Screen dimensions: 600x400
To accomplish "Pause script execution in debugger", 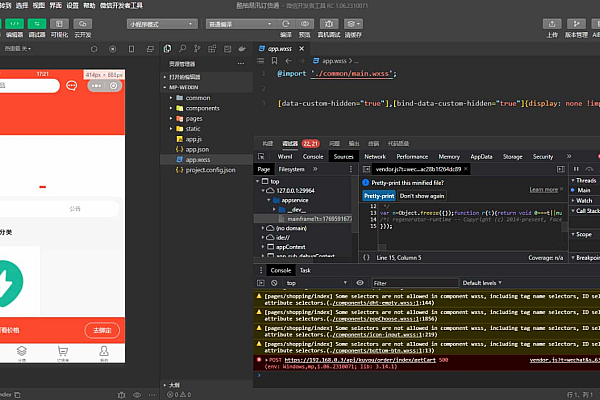I will pos(574,170).
